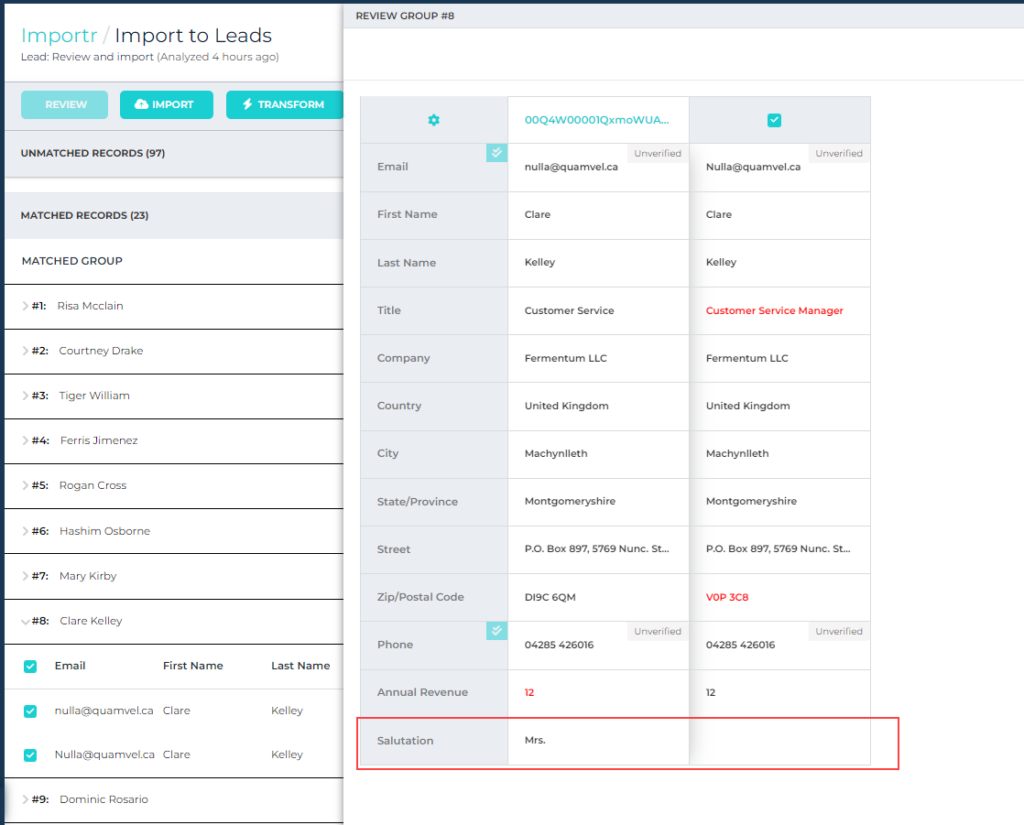Image resolution: width=1024 pixels, height=825 pixels.
Task: Click the lightning bolt icon on Transform
Action: pos(246,105)
